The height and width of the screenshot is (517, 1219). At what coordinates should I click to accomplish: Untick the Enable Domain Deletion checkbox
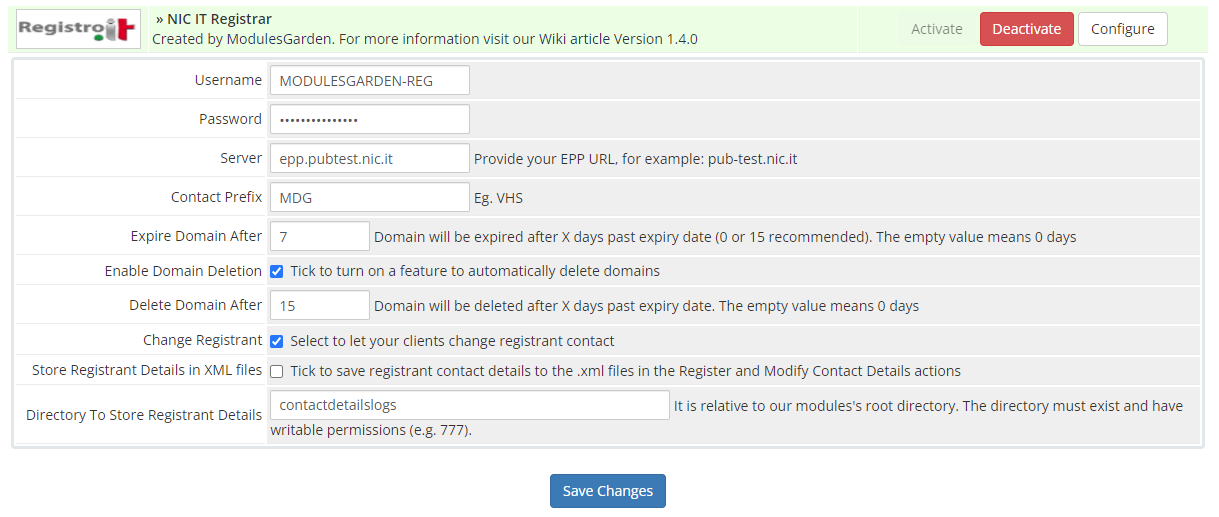tap(277, 271)
